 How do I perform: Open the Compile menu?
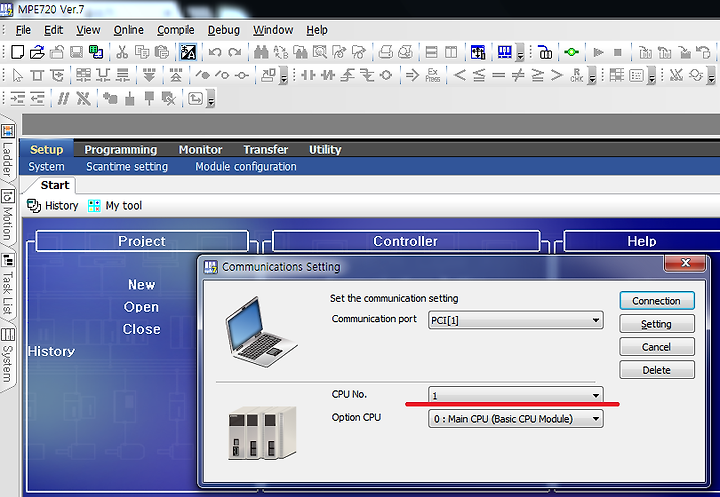(x=176, y=30)
